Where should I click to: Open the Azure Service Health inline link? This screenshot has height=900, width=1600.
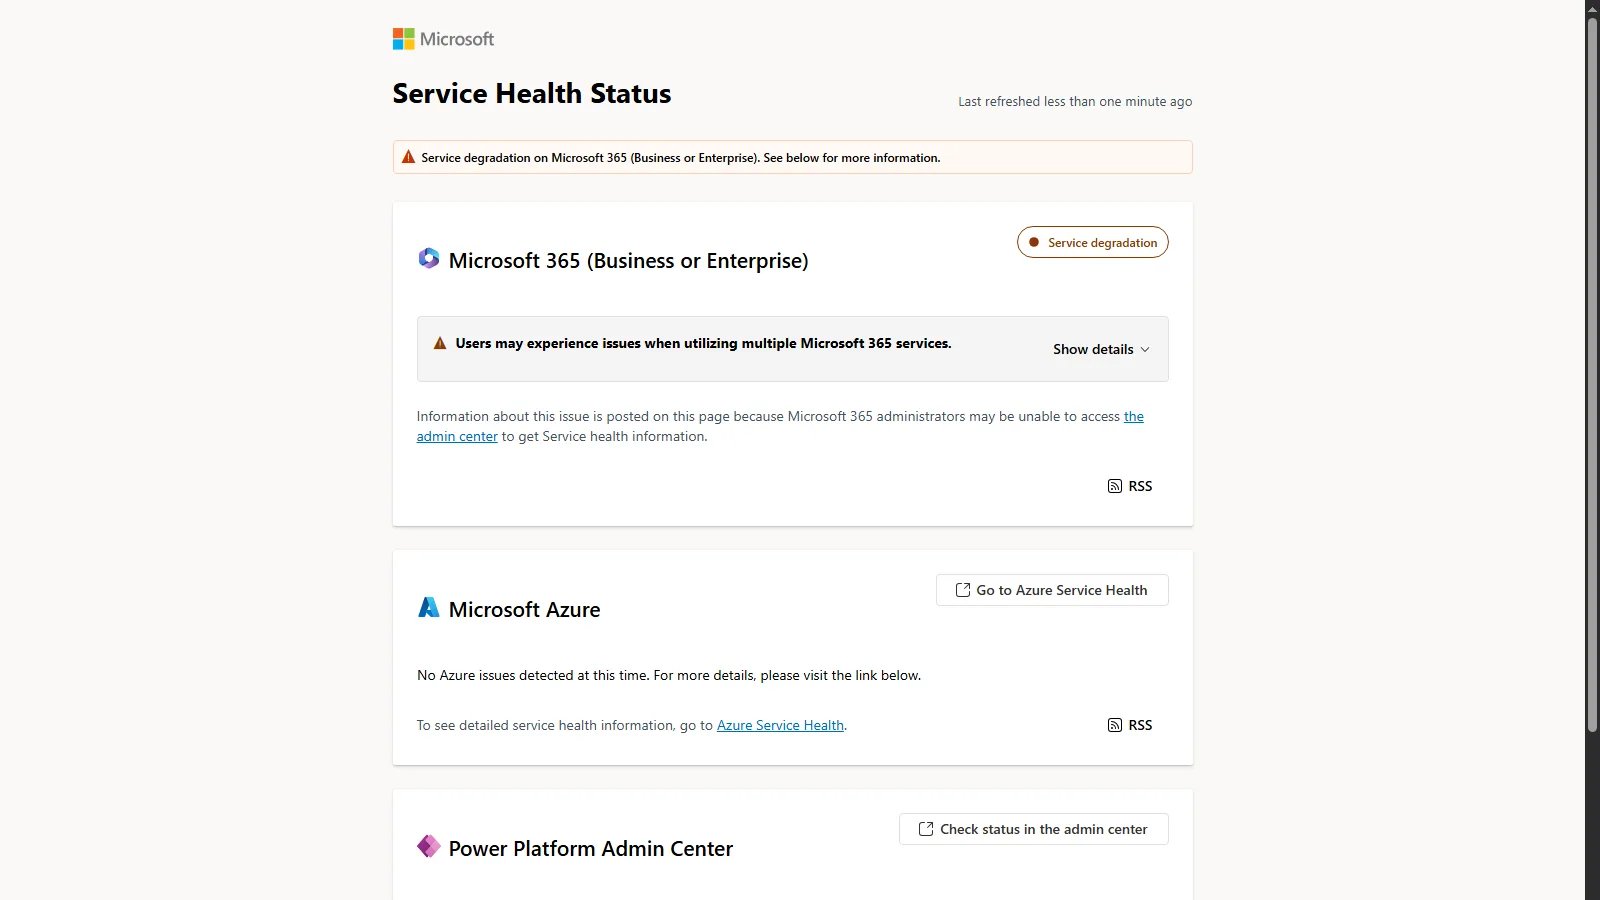(x=780, y=725)
